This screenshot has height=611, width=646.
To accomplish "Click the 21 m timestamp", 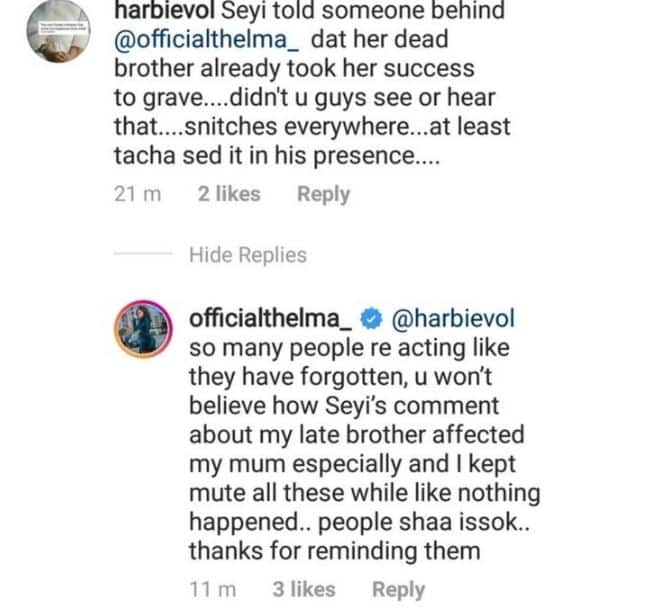I will tap(137, 194).
